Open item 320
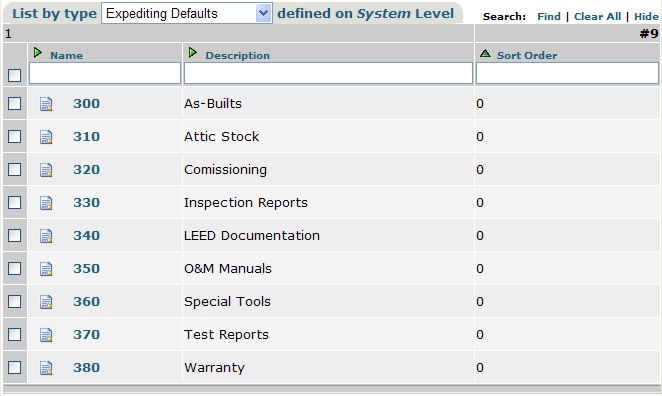This screenshot has height=396, width=662. [x=87, y=170]
